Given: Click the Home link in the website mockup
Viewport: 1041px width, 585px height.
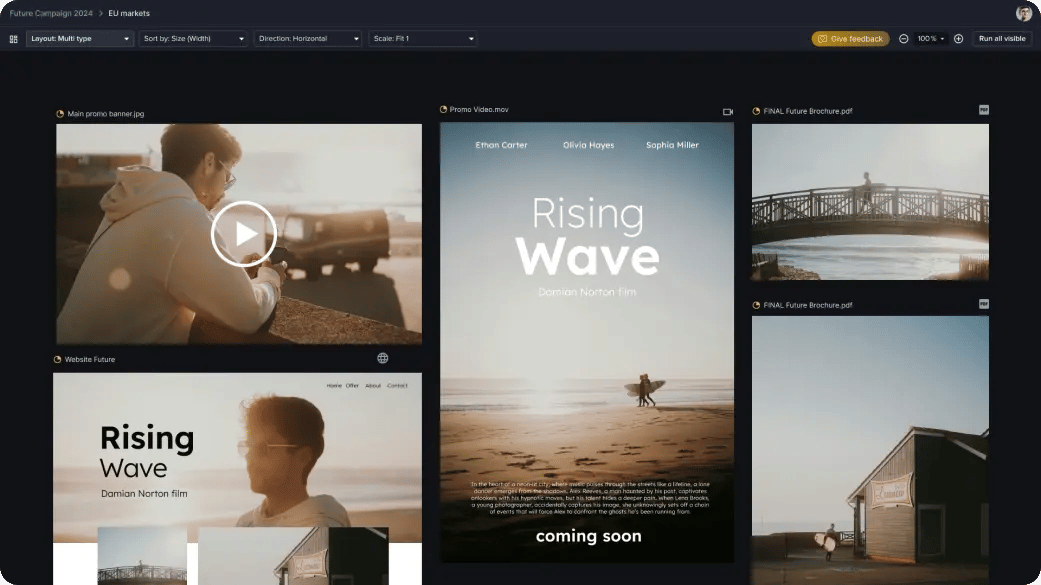Looking at the screenshot, I should click(332, 385).
